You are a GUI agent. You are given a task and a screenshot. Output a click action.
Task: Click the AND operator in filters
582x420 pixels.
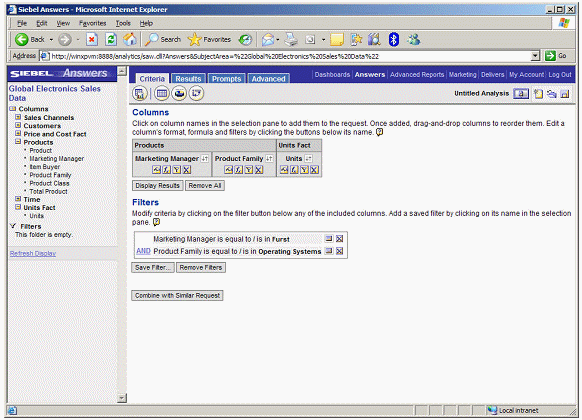(143, 251)
